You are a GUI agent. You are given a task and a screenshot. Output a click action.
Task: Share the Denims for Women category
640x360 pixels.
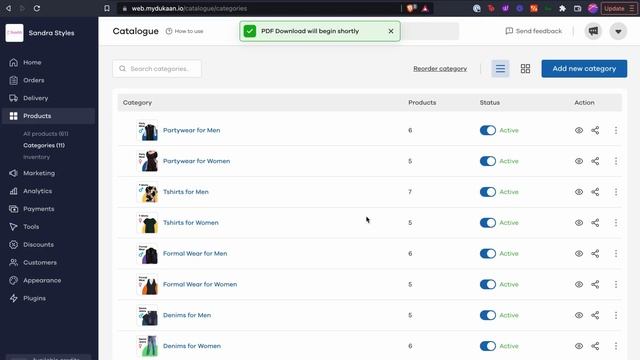(x=595, y=346)
